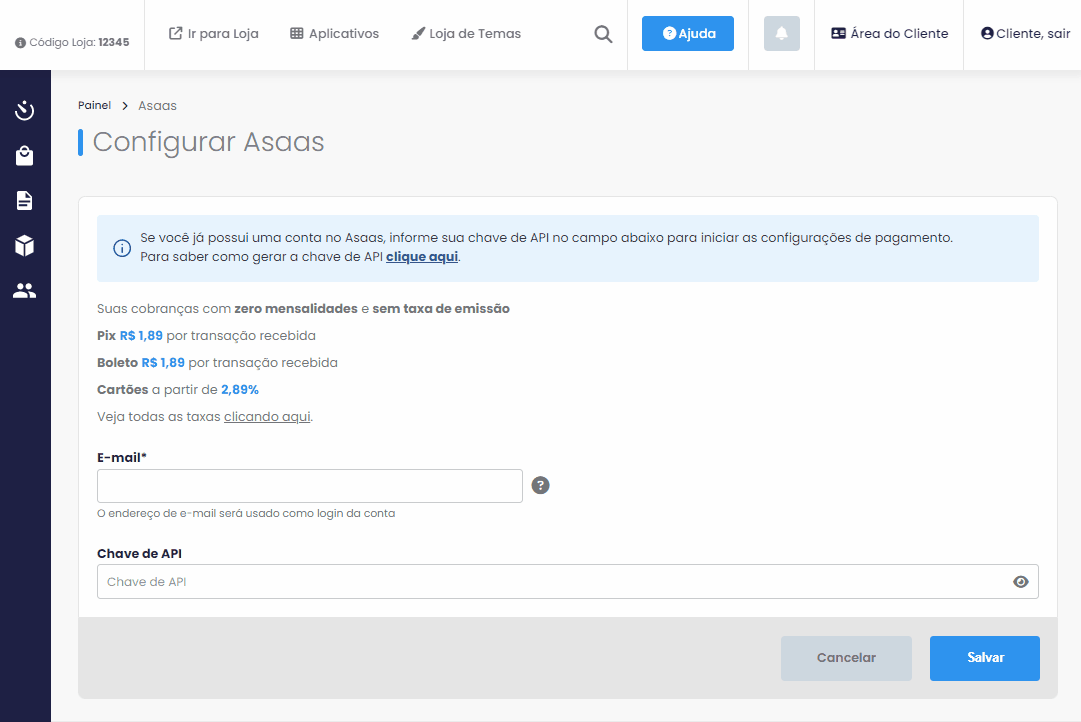1081x722 pixels.
Task: Open the document page sidebar icon
Action: (24, 201)
